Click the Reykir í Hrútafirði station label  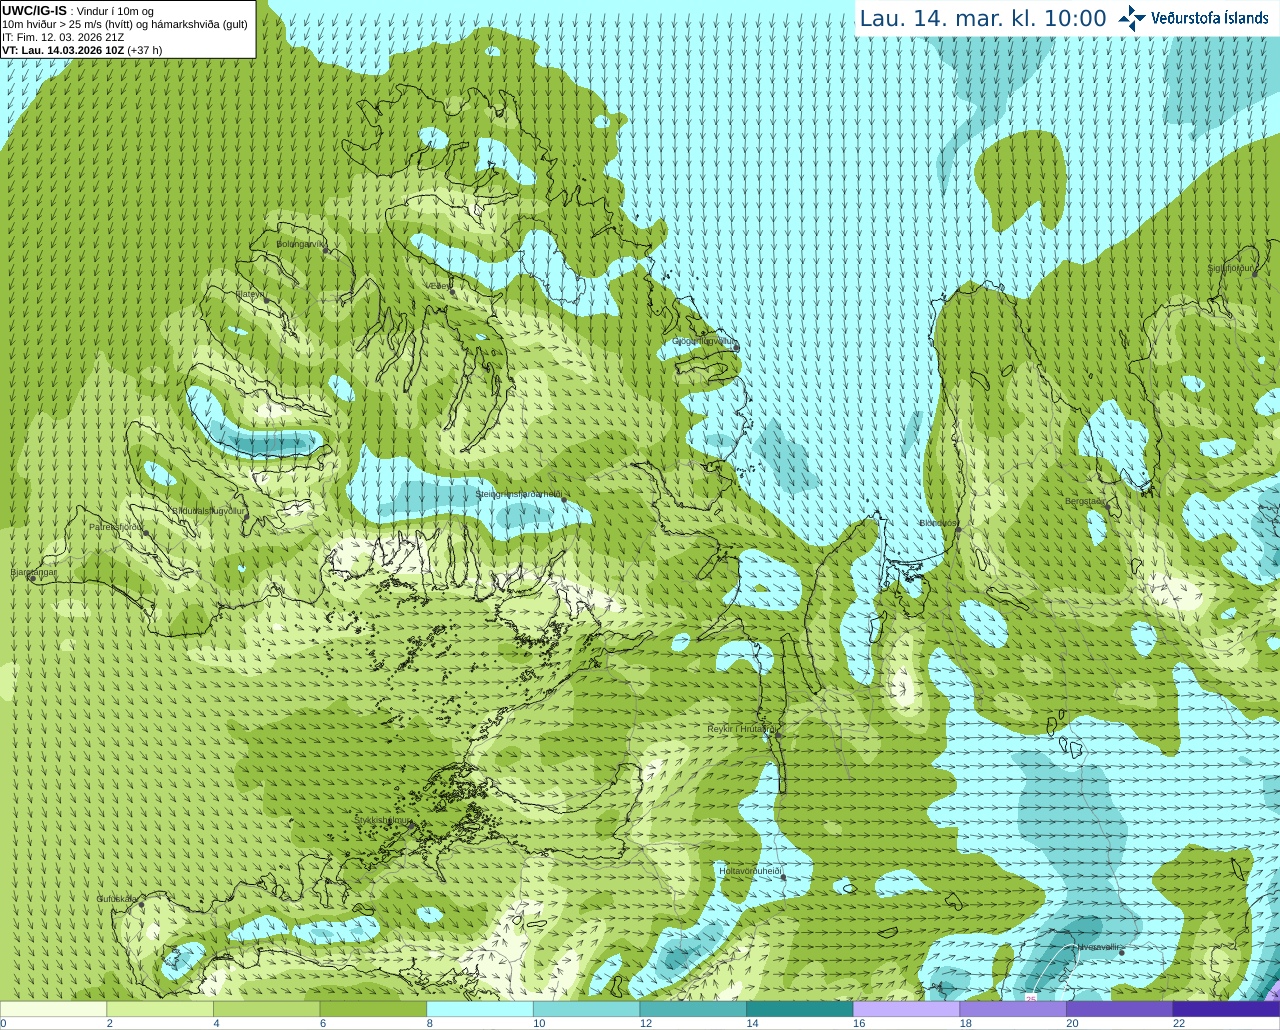tap(741, 729)
